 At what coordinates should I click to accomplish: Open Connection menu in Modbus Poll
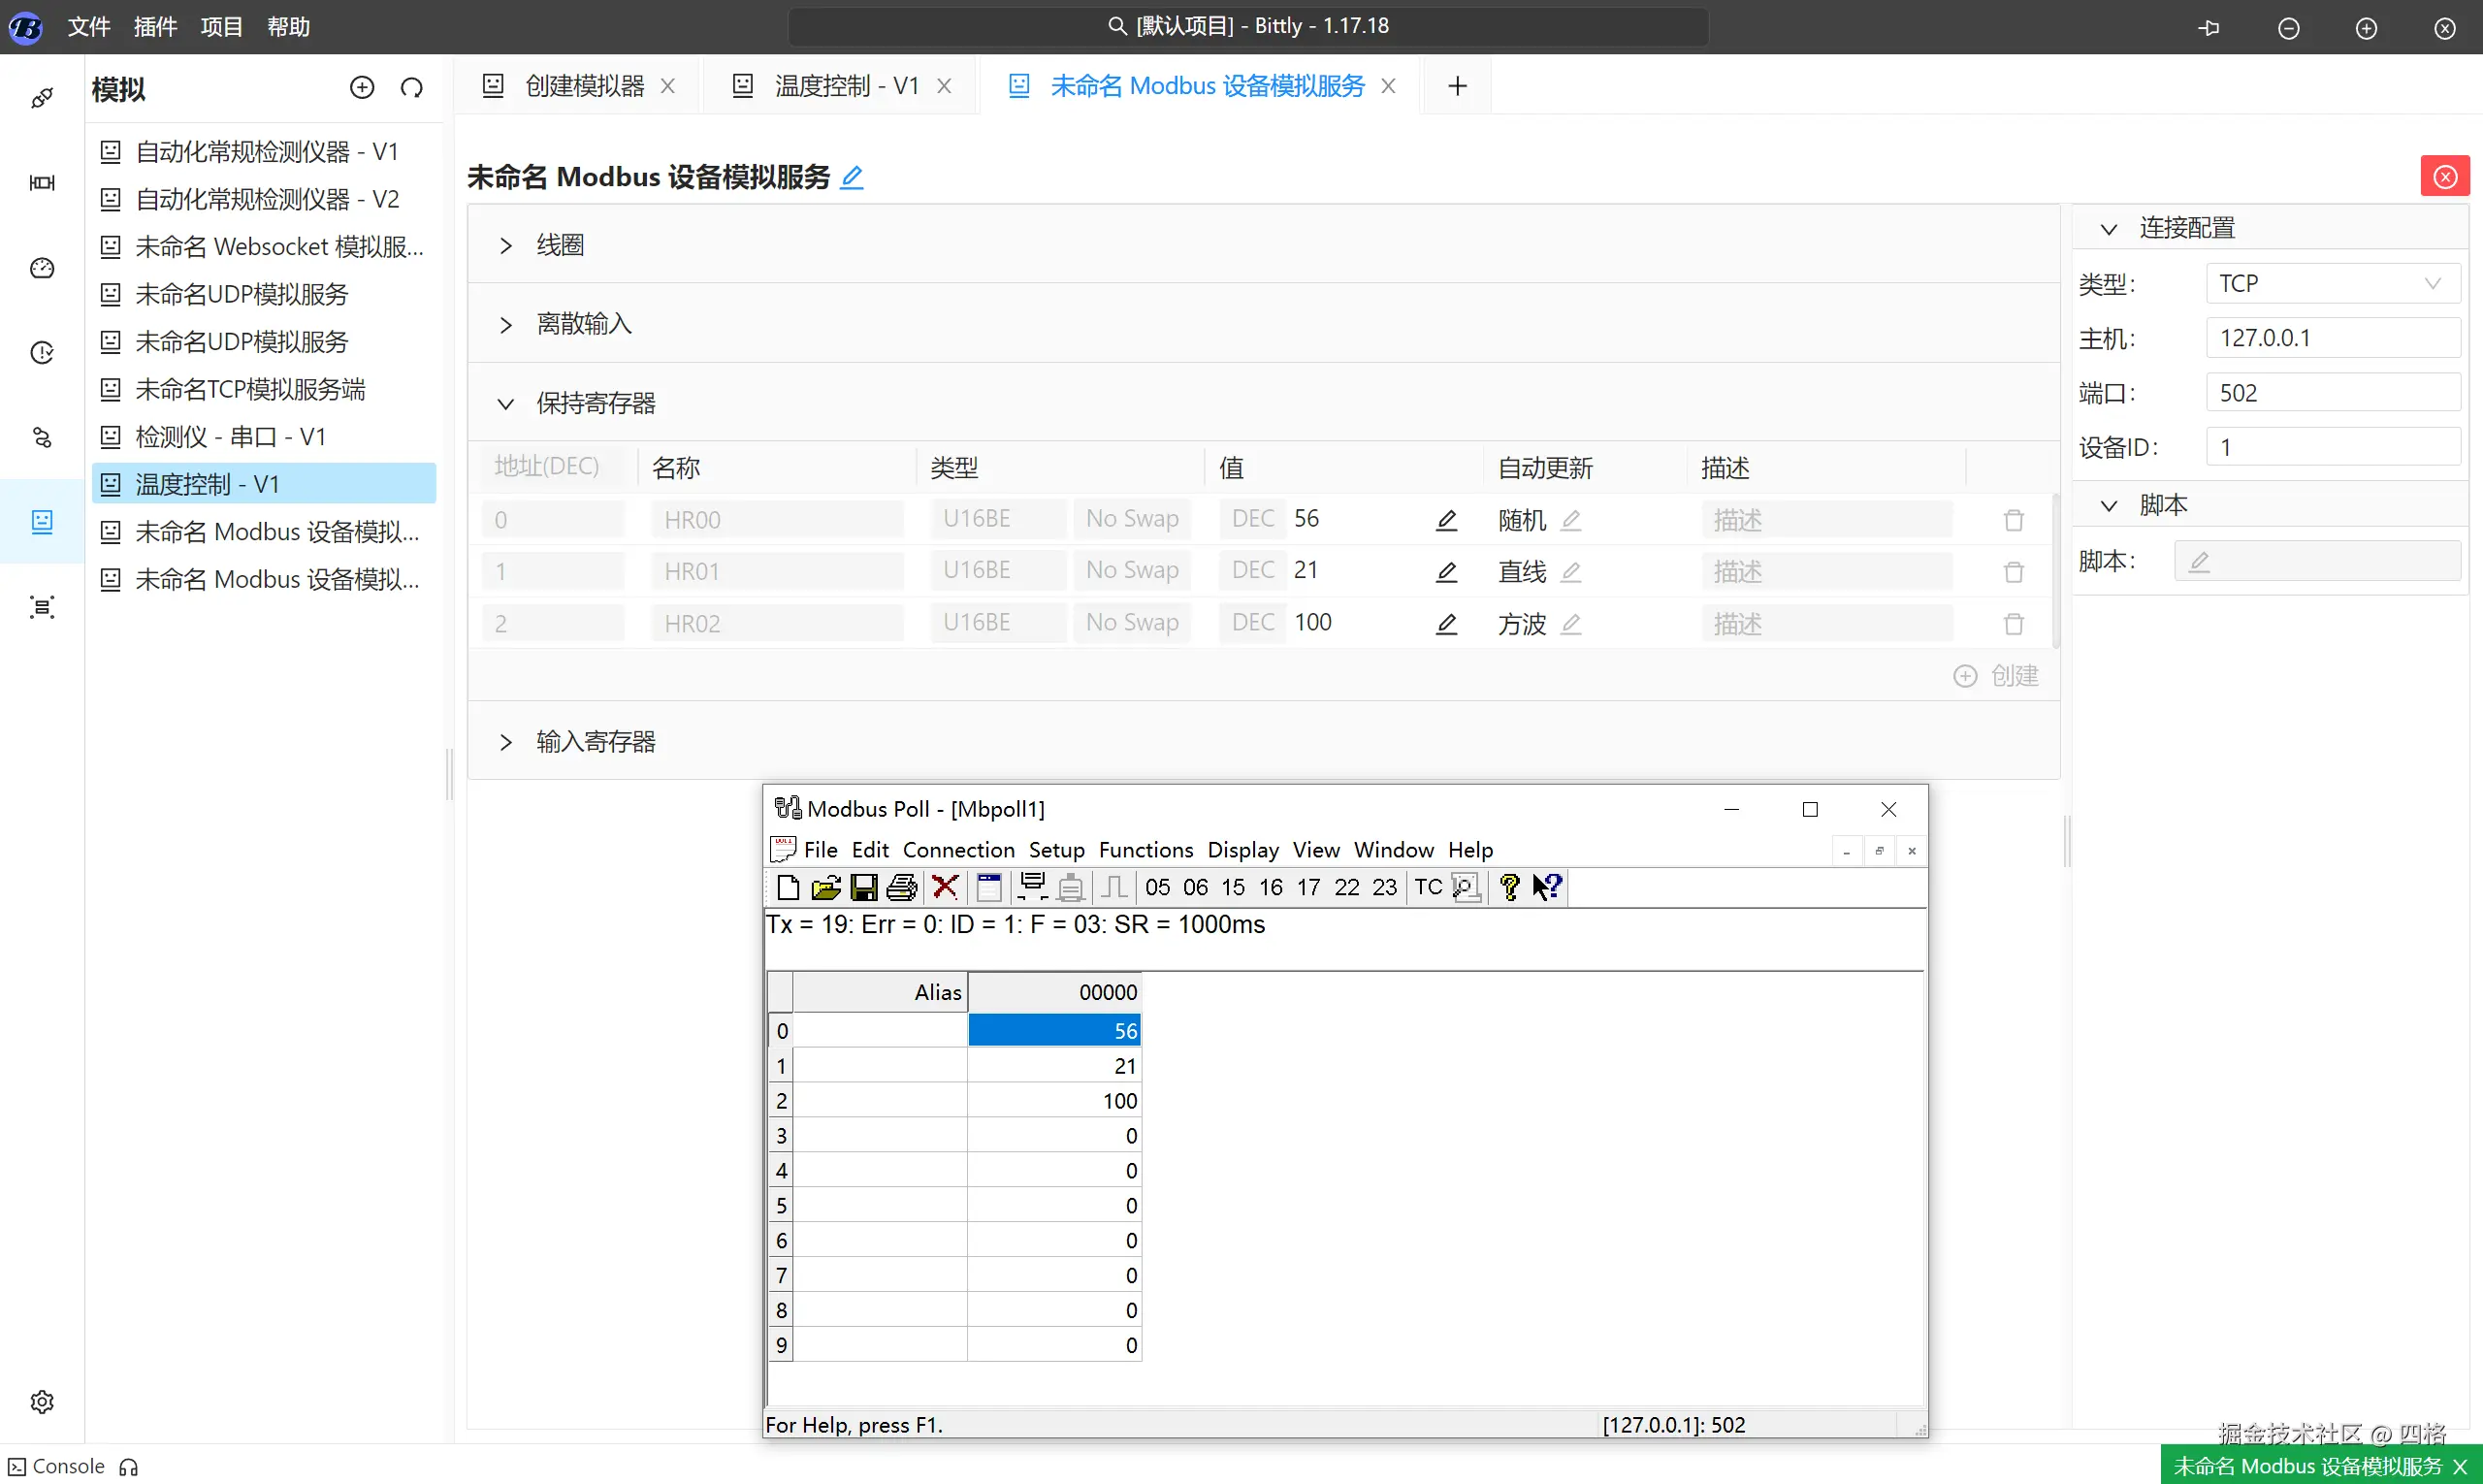click(x=958, y=850)
